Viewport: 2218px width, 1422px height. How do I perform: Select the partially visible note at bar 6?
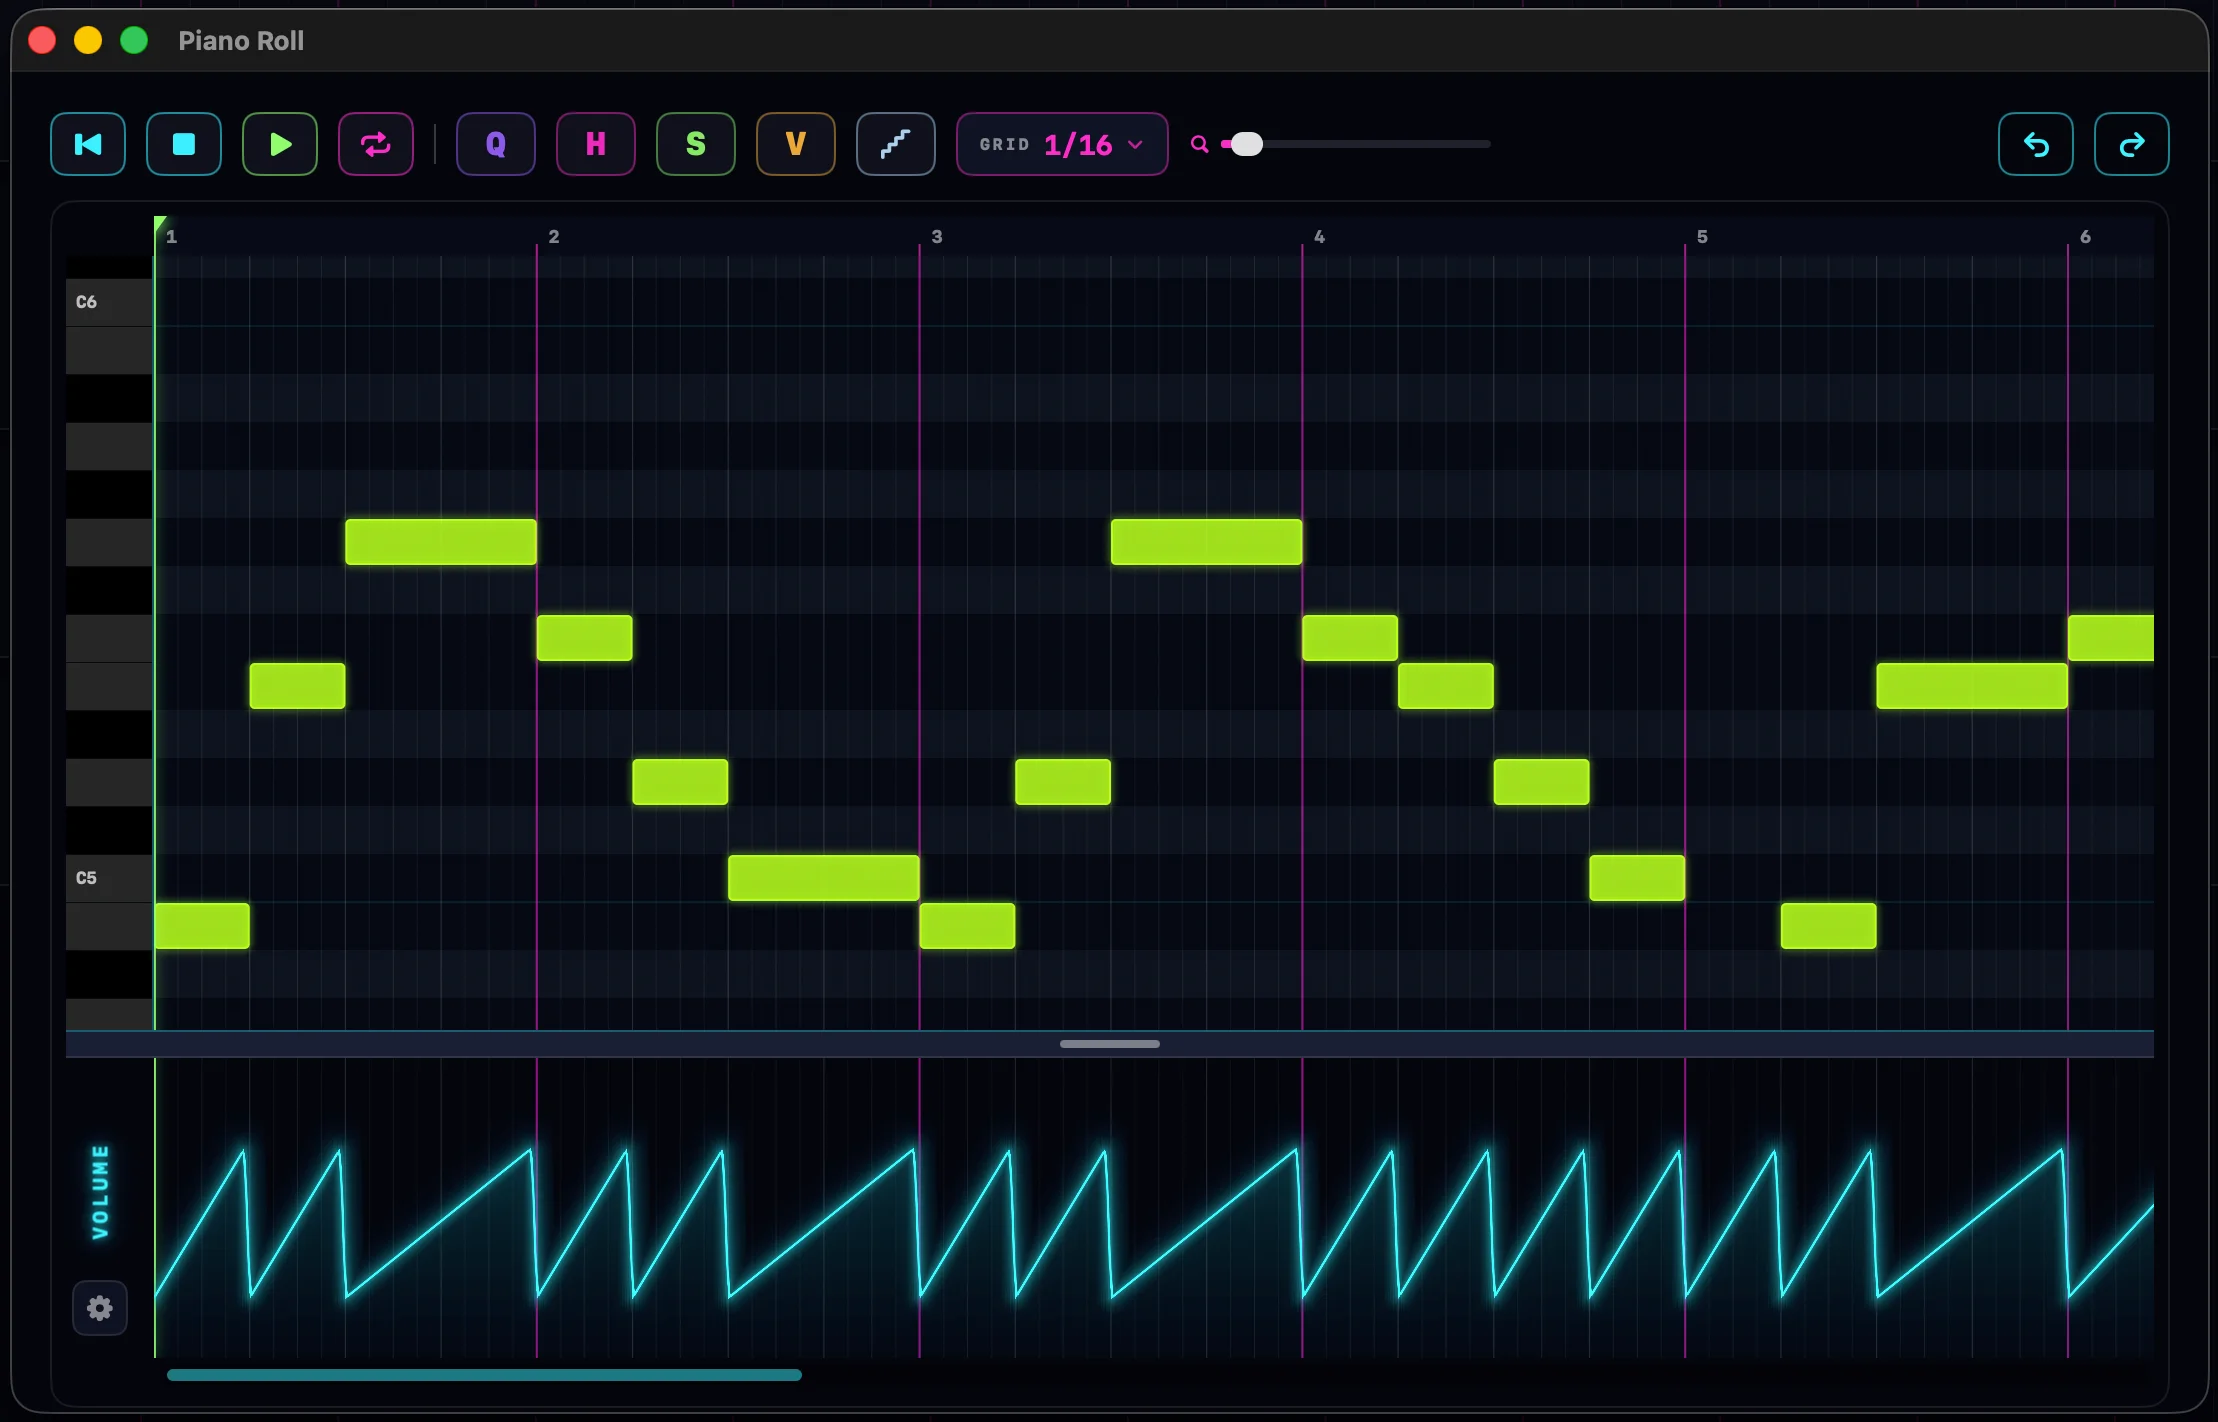(2111, 638)
